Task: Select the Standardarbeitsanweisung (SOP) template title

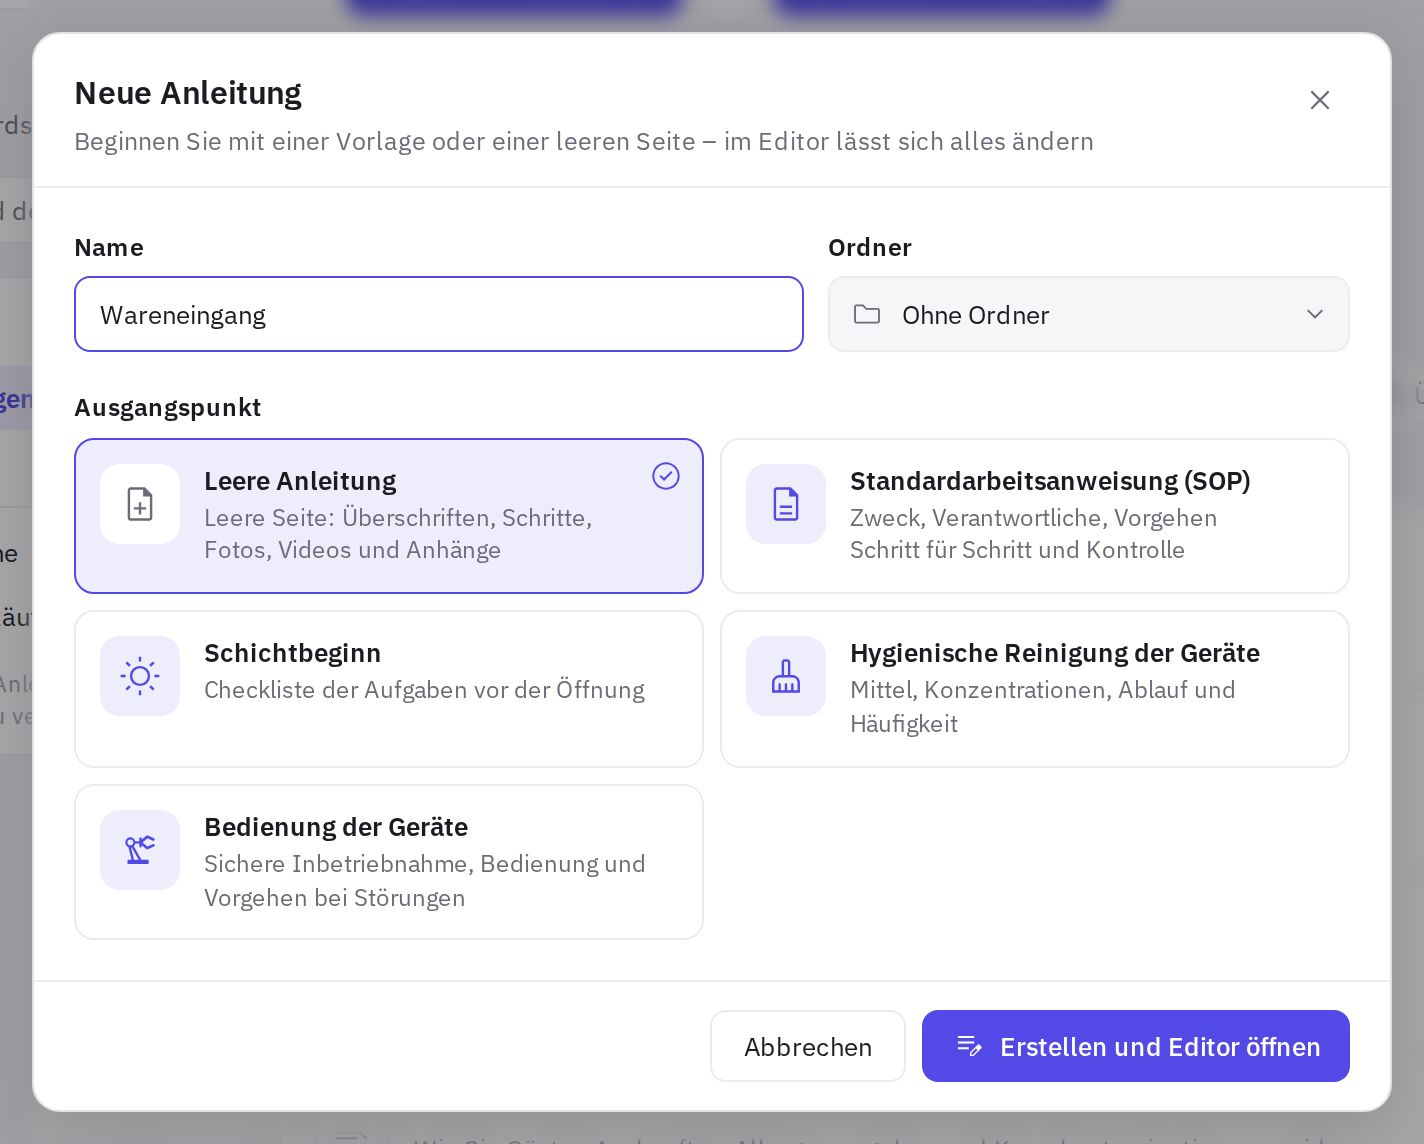Action: click(x=1050, y=481)
